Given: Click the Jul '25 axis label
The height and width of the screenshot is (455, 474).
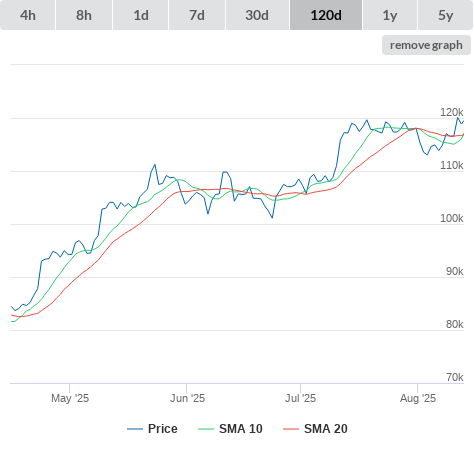Looking at the screenshot, I should coord(300,398).
